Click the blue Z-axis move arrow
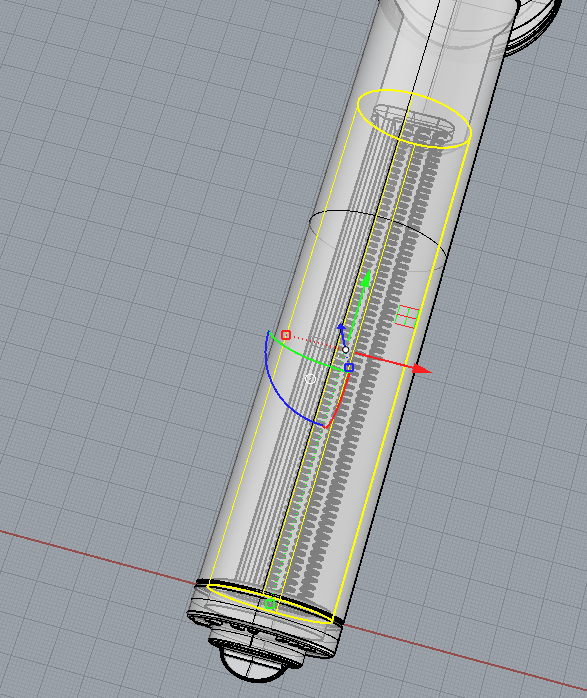The image size is (587, 698). 341,329
